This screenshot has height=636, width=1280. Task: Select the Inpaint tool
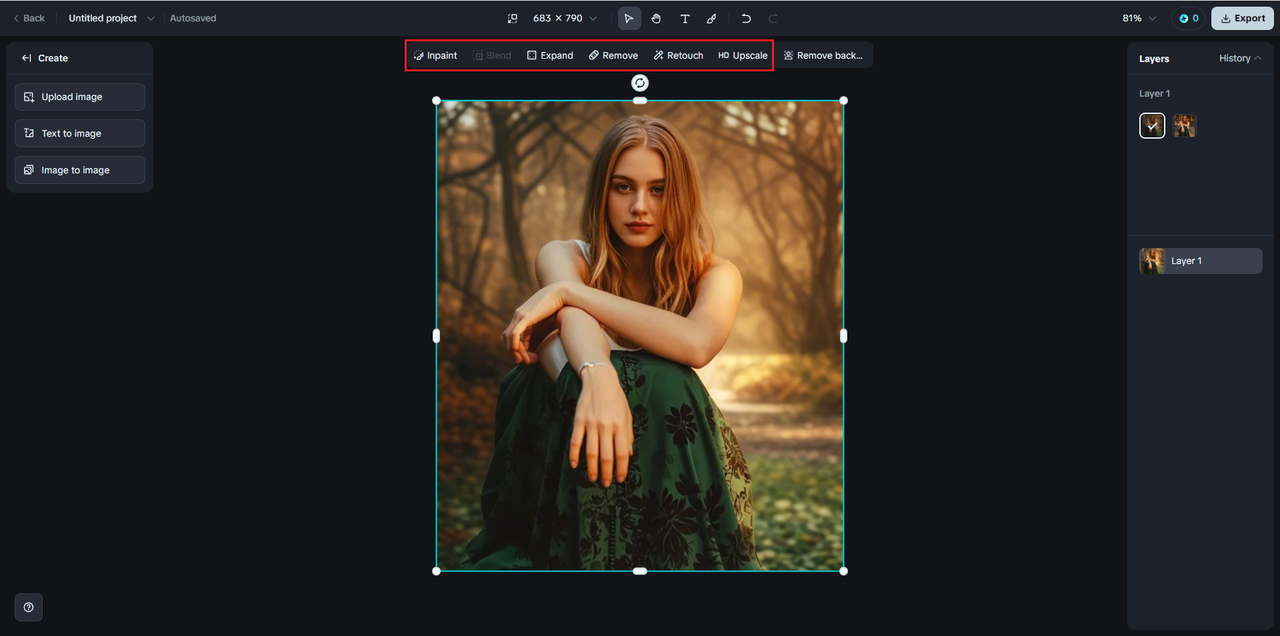(435, 55)
